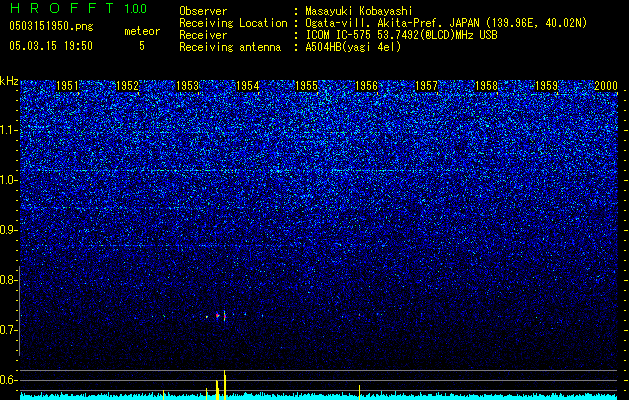Click the kHz axis unit label
629x400 pixels.
(9, 81)
